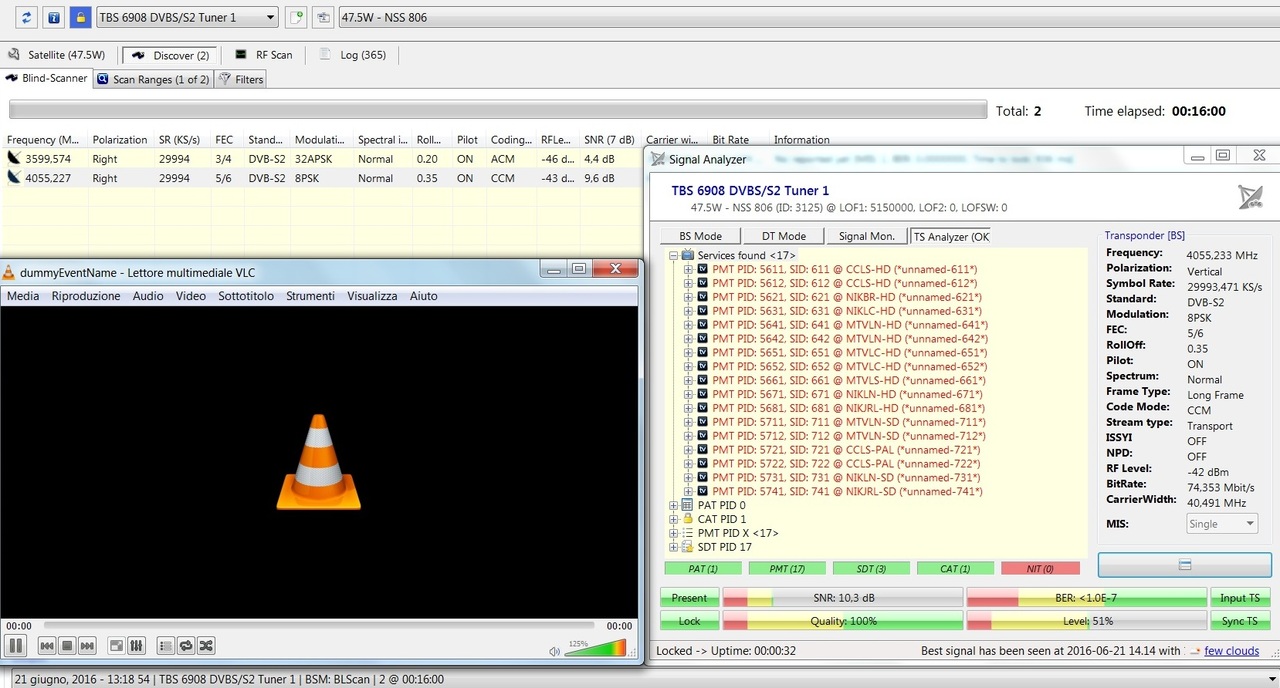The image size is (1280, 688).
Task: Click the VLC next track button
Action: (87, 646)
